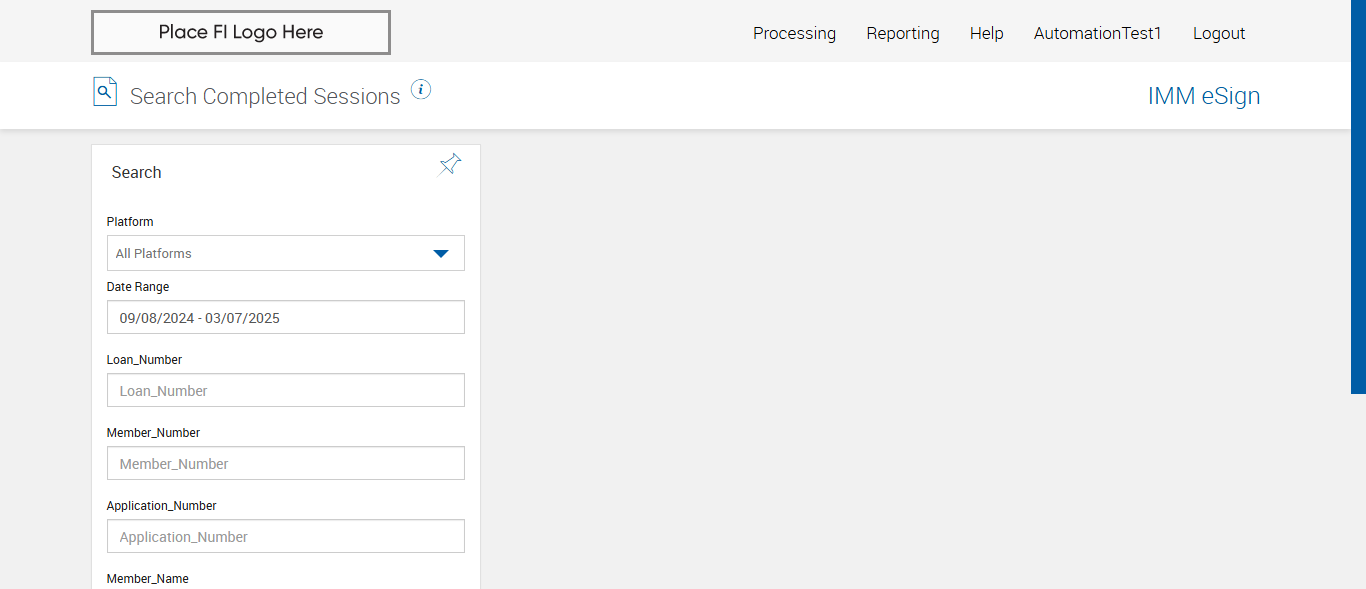
Task: Click the Logout link
Action: [1219, 34]
